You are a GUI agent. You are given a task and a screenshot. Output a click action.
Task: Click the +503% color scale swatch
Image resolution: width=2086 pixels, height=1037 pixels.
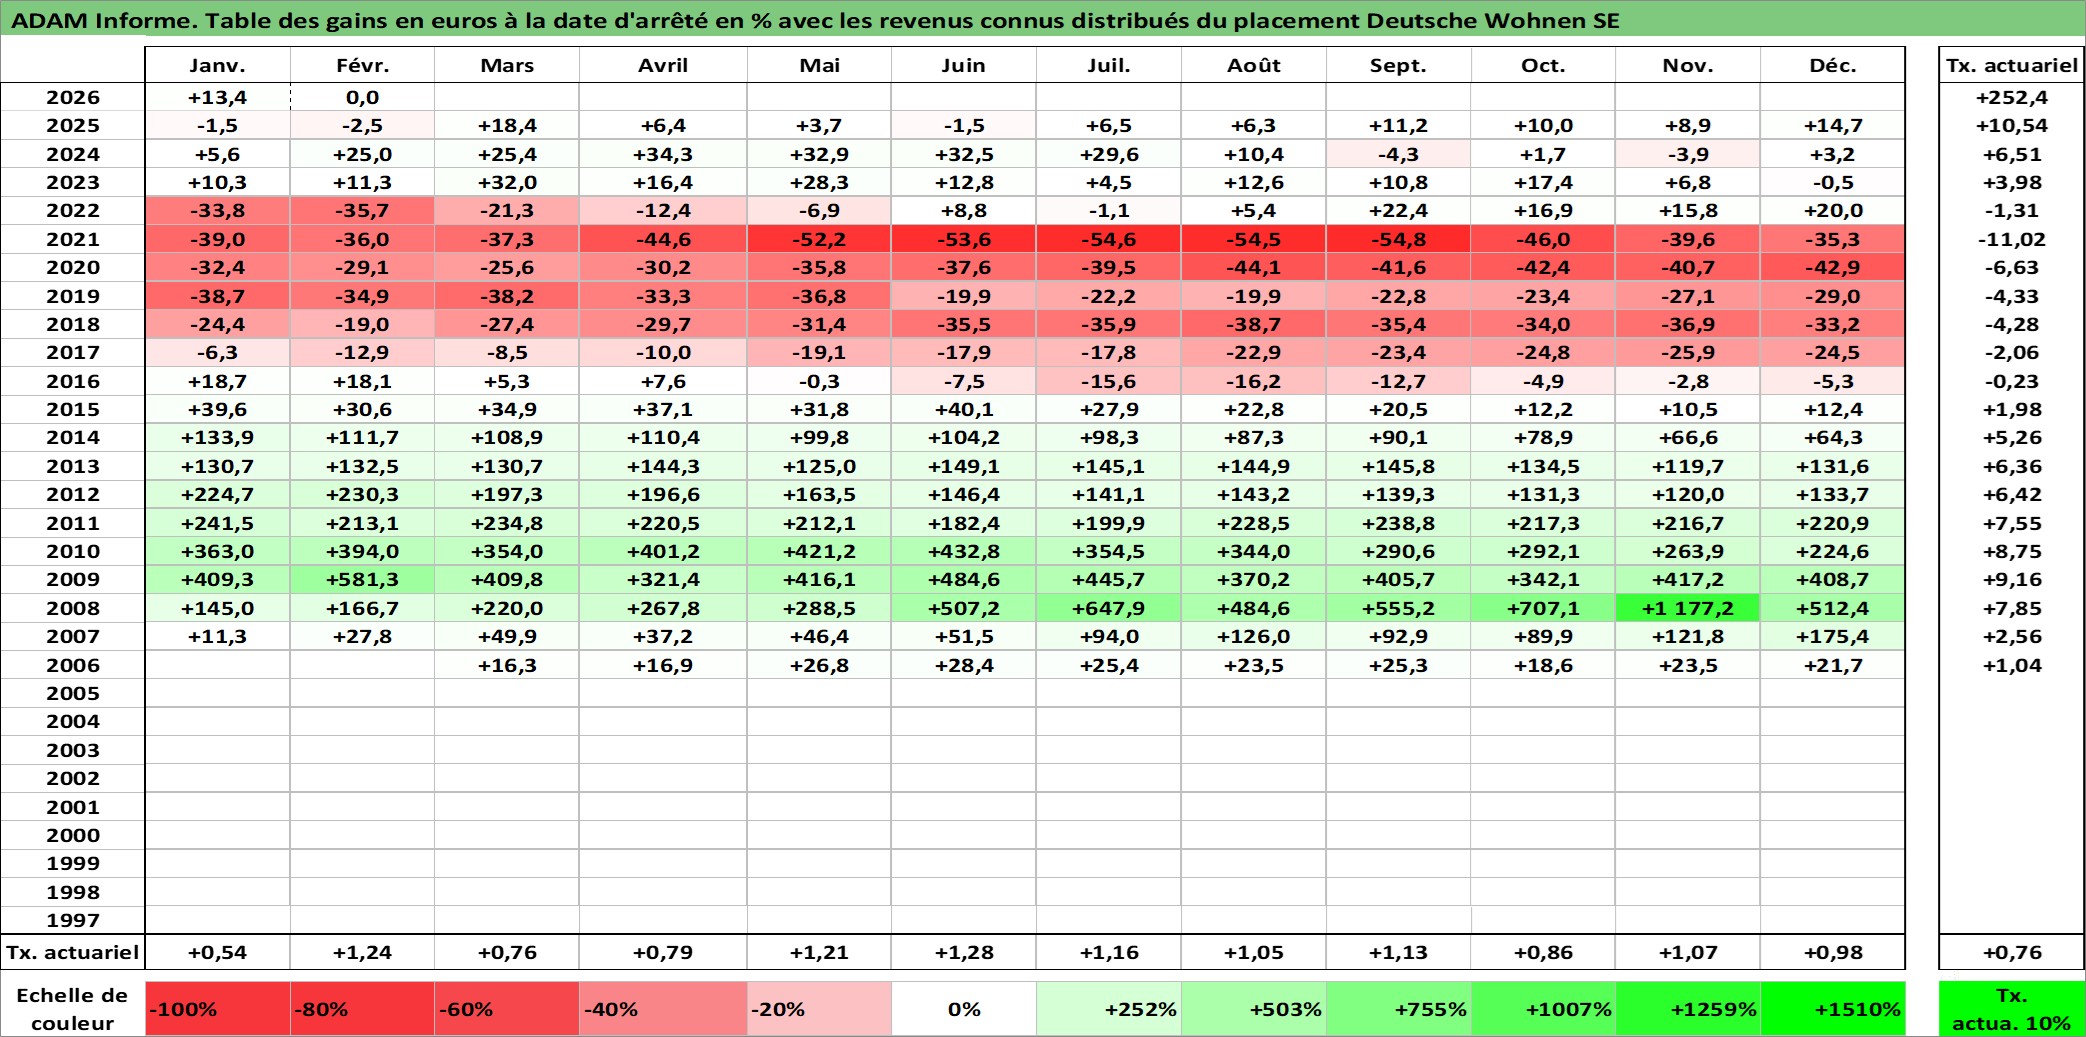pyautogui.click(x=1254, y=1008)
